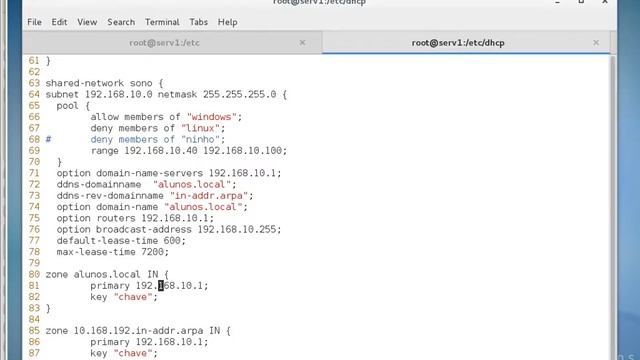Click the terminal vertical scrollbar
Image resolution: width=640 pixels, height=360 pixels.
(x=613, y=207)
